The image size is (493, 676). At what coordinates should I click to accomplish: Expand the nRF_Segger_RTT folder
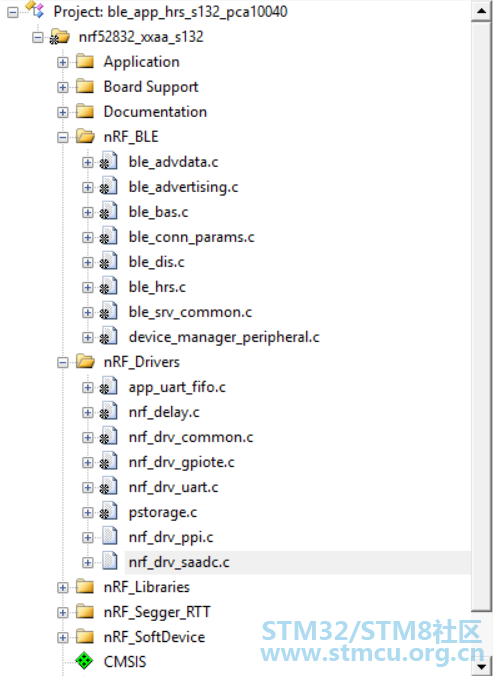click(63, 613)
